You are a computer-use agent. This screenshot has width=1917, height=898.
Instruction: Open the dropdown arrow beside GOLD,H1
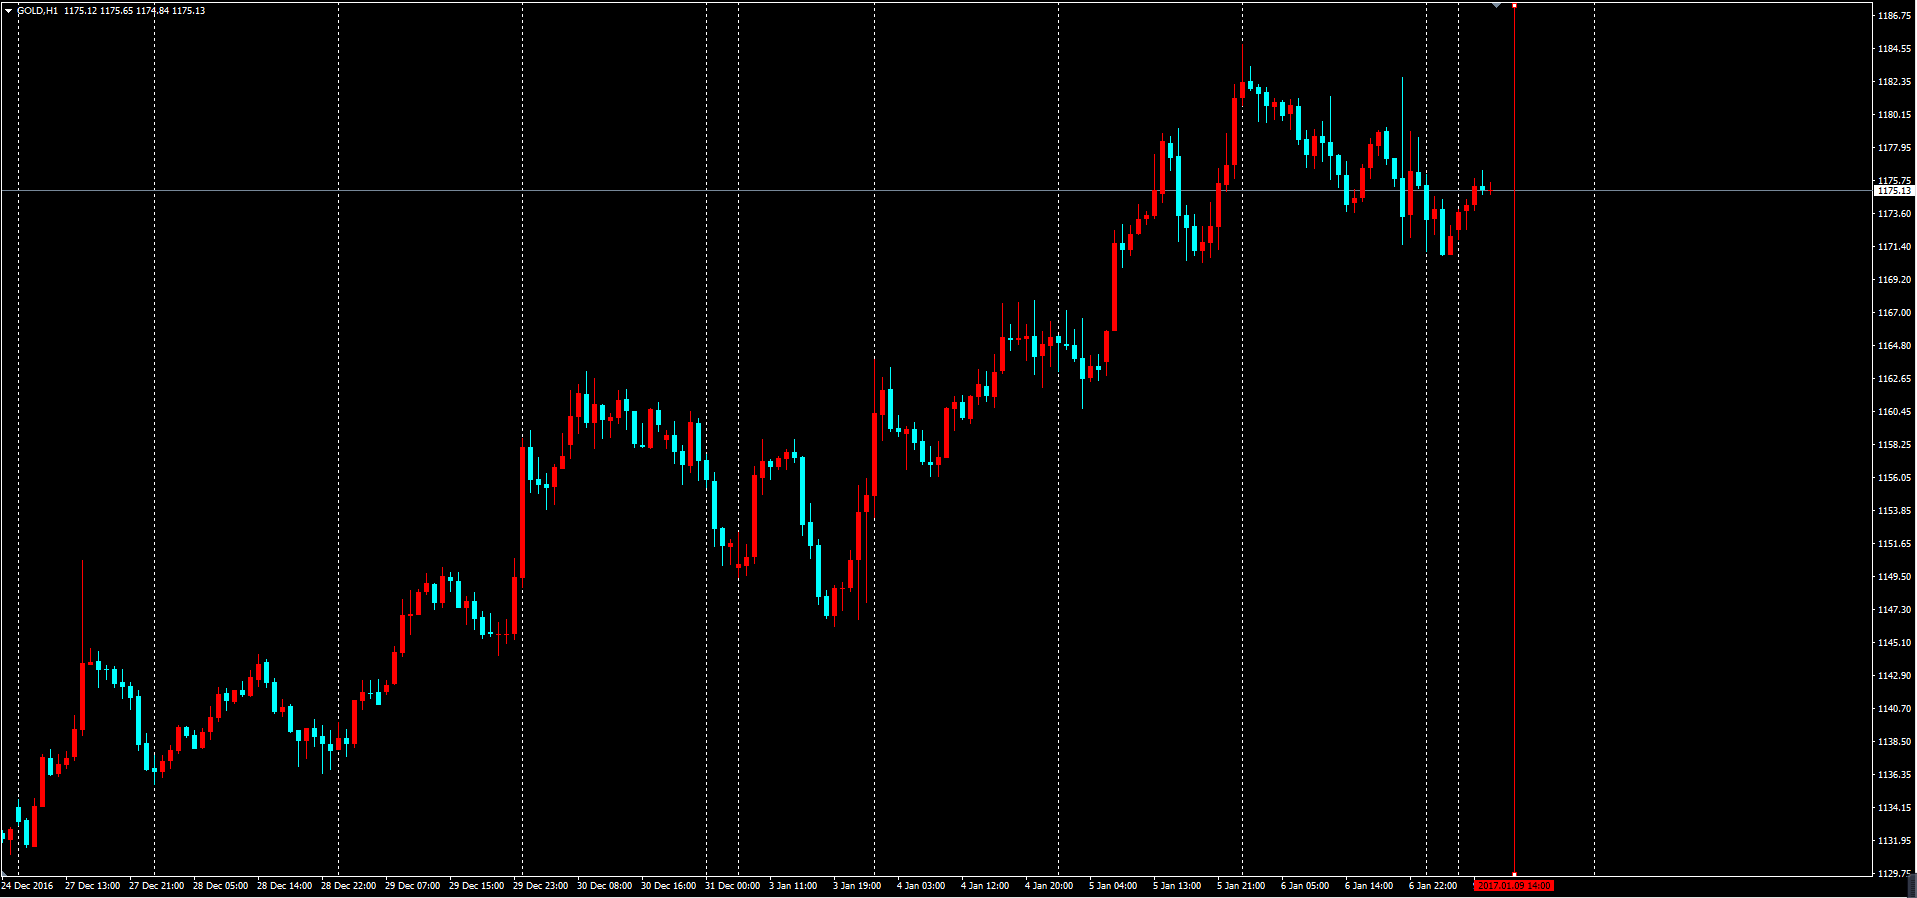[x=8, y=11]
